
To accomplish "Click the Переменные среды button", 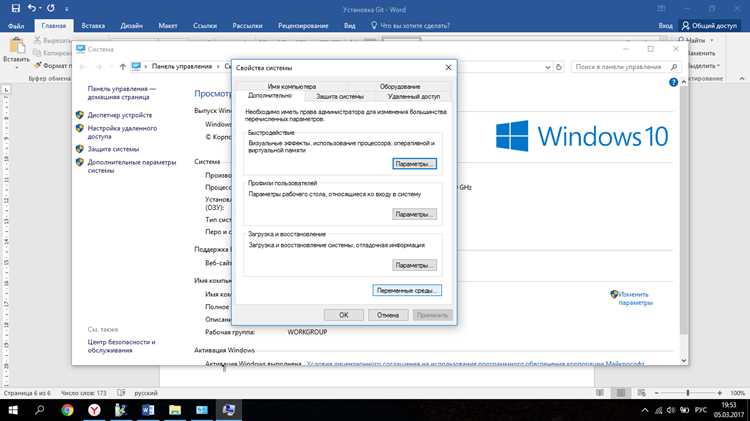I will [x=407, y=290].
